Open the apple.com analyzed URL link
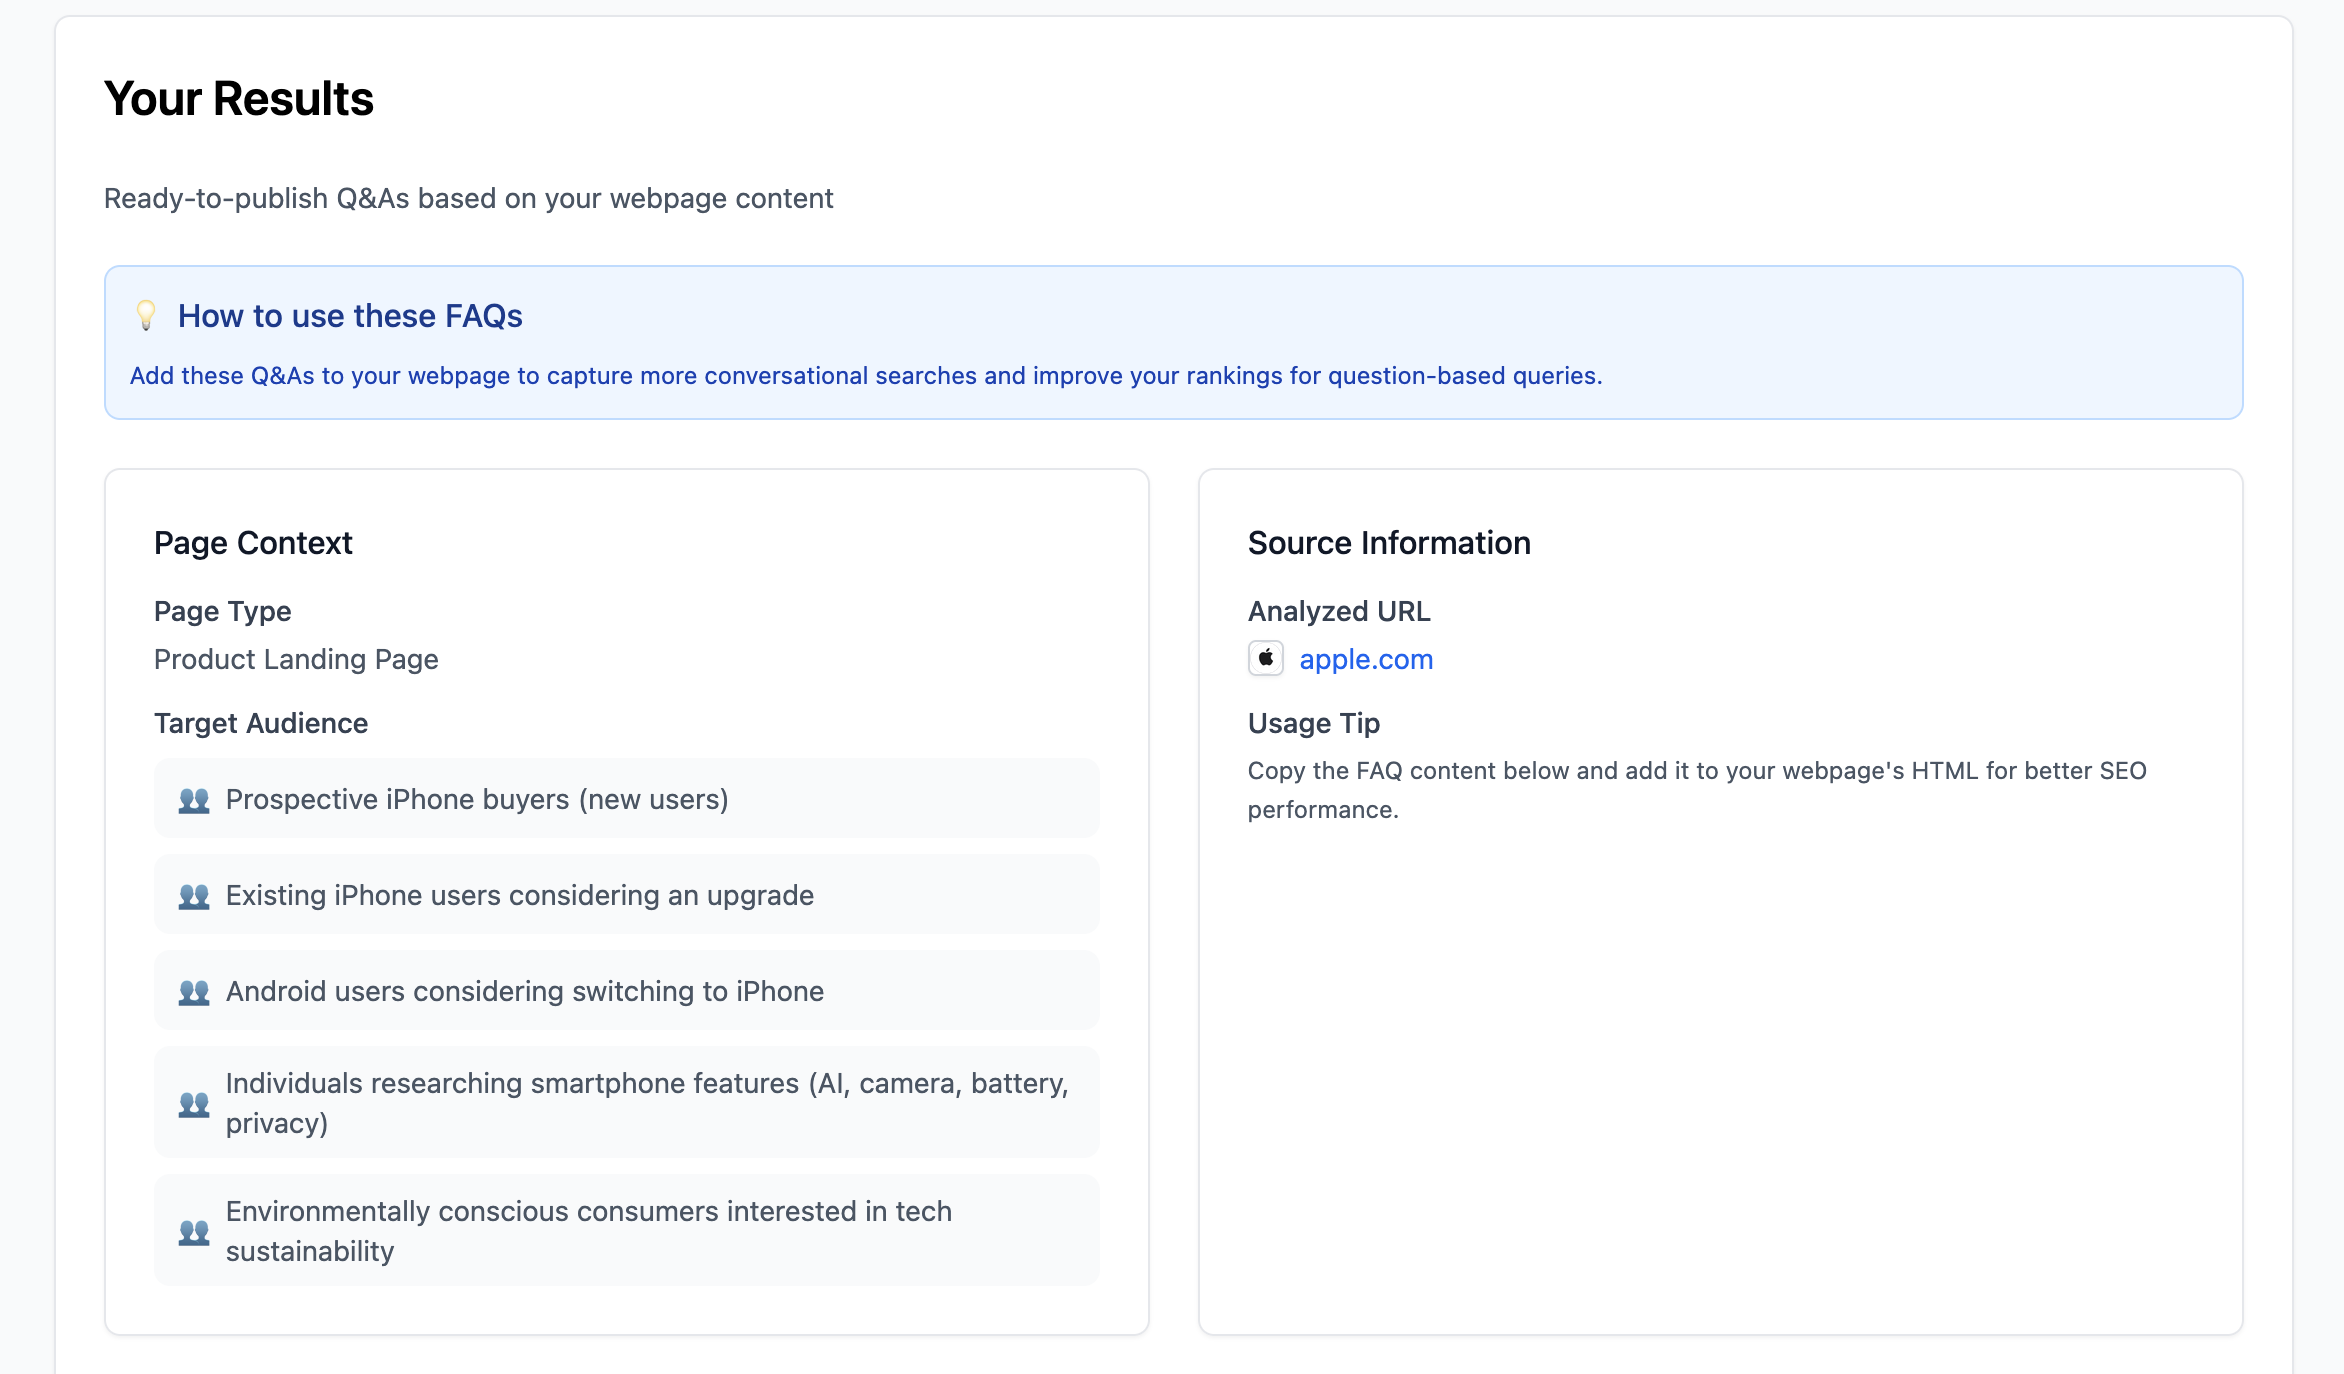Image resolution: width=2344 pixels, height=1374 pixels. point(1365,659)
